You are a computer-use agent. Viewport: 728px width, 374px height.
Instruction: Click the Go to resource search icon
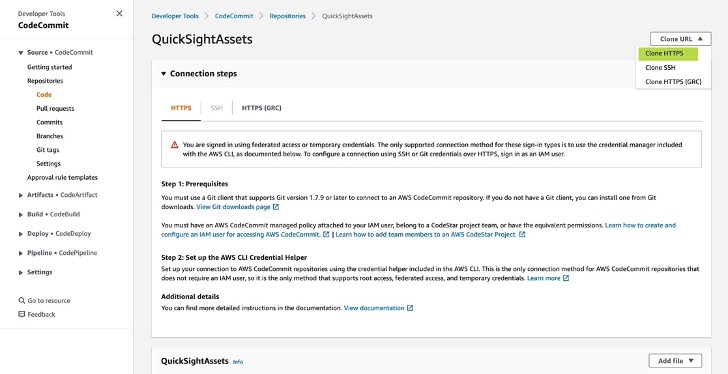tap(21, 301)
